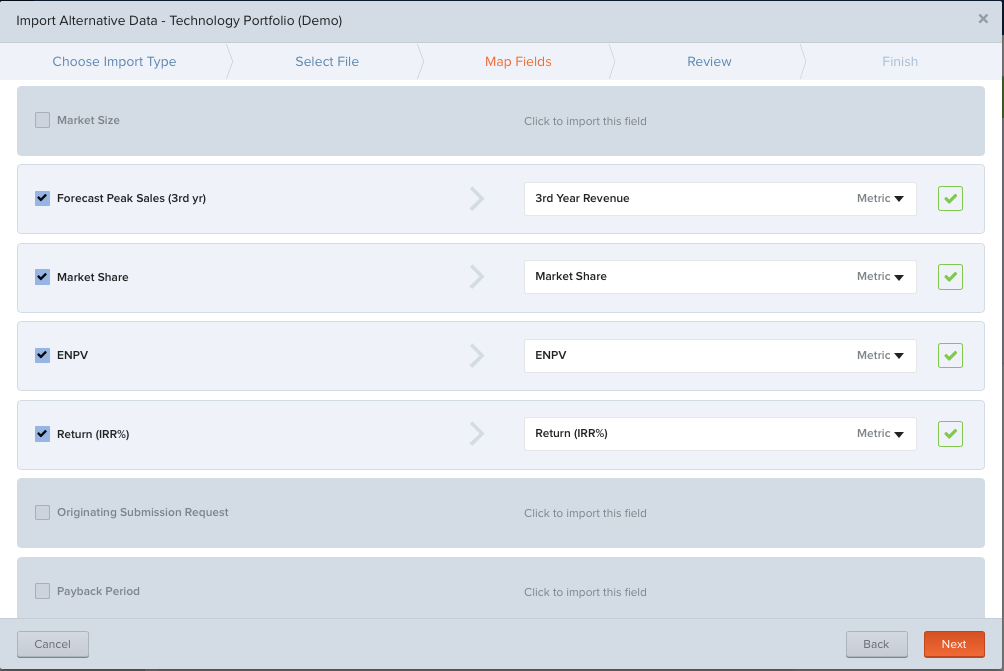Select the Finish step
This screenshot has width=1004, height=671.
(x=900, y=61)
